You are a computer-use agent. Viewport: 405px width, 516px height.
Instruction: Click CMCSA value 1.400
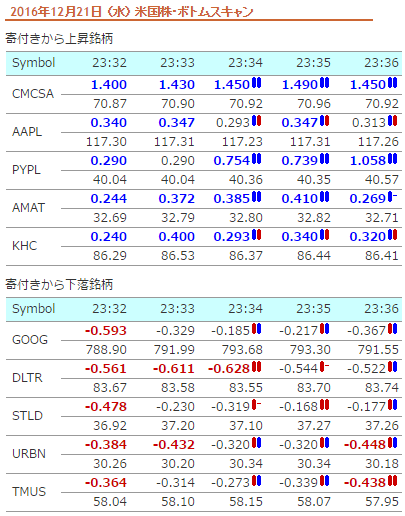pos(109,85)
